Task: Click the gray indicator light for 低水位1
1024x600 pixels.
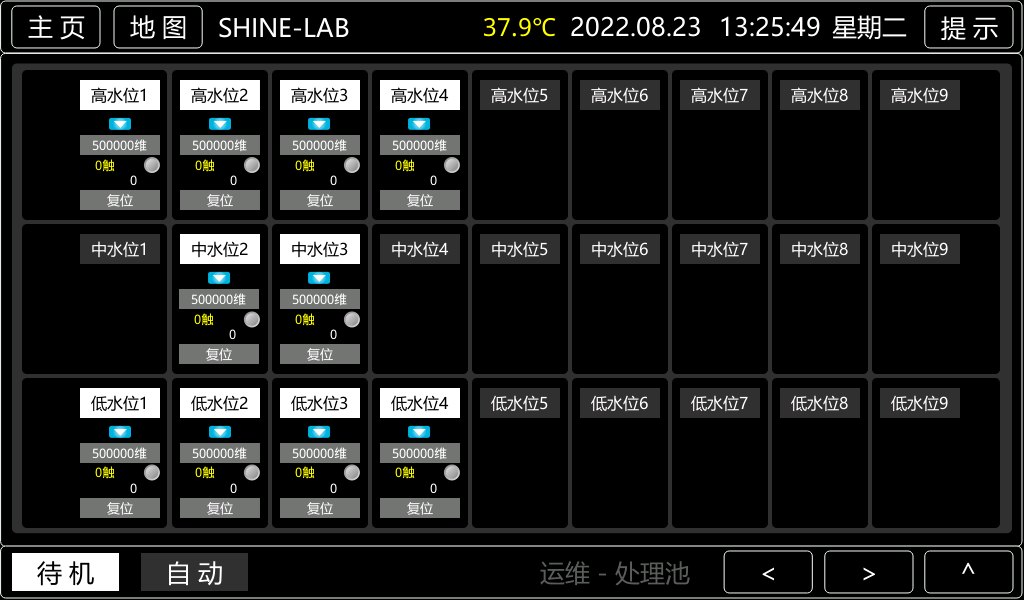Action: (x=152, y=473)
